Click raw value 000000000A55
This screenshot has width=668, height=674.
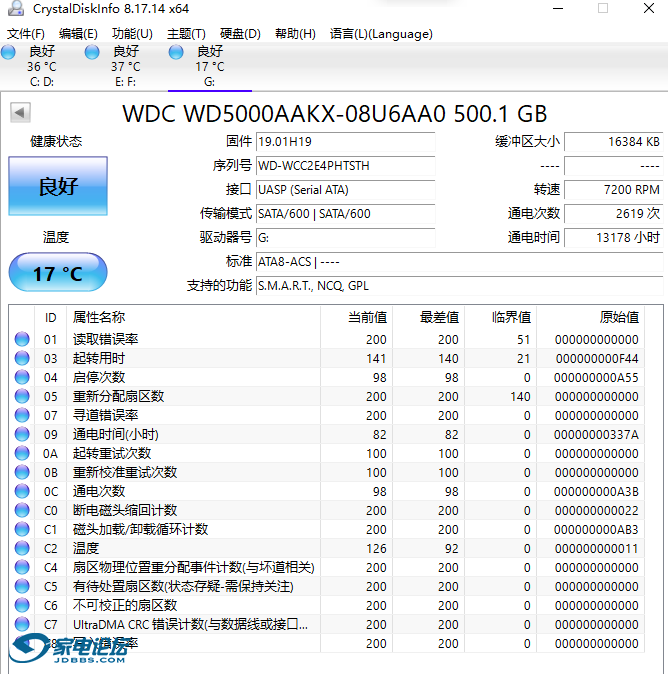[596, 377]
